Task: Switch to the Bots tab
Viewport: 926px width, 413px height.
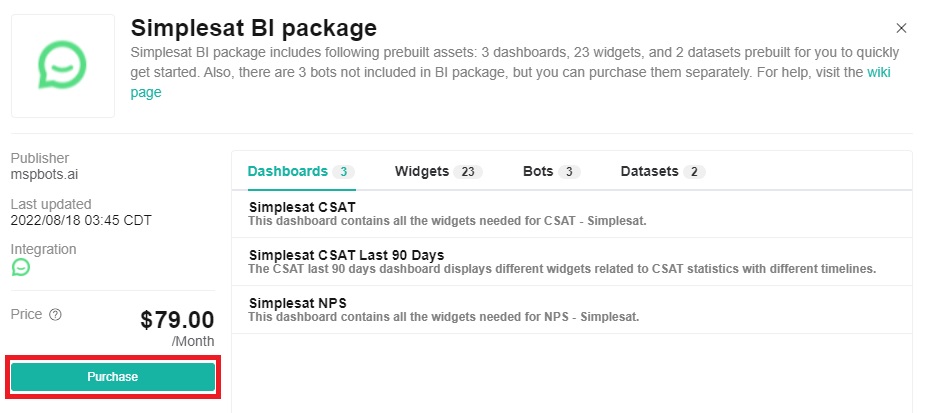Action: (x=538, y=171)
